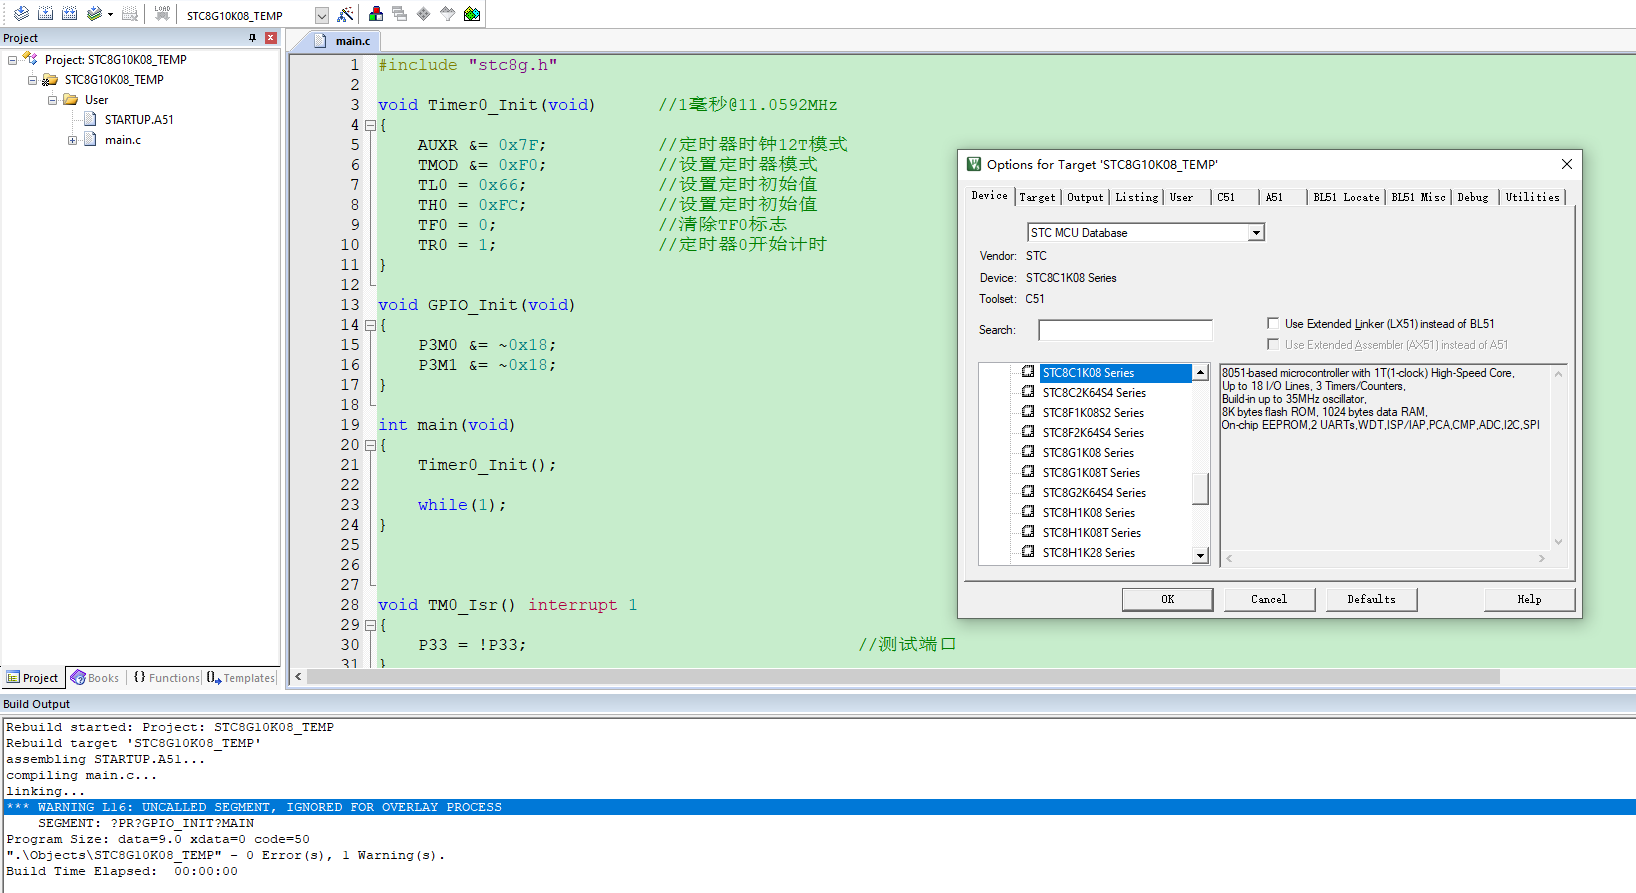Enable Use Extended Linker (LX51) checkbox
Screen dimensions: 1636x893
click(x=1273, y=323)
